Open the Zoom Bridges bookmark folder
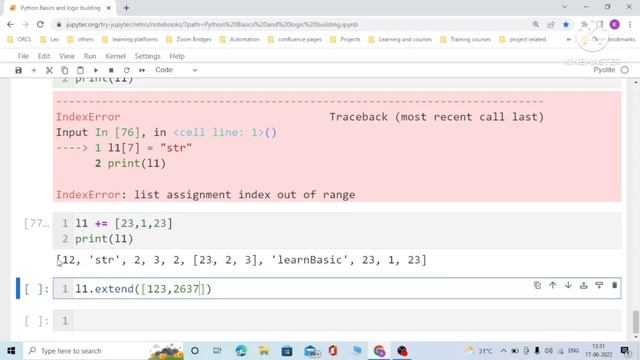Screen dimensions: 640x360 [189, 39]
